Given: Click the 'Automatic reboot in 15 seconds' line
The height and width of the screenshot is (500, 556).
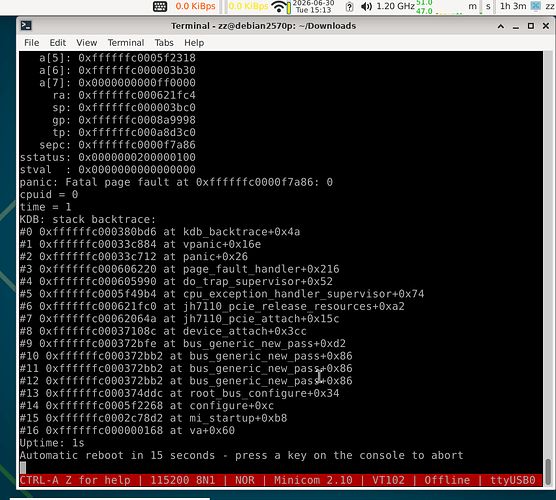Looking at the screenshot, I should click(x=241, y=455).
